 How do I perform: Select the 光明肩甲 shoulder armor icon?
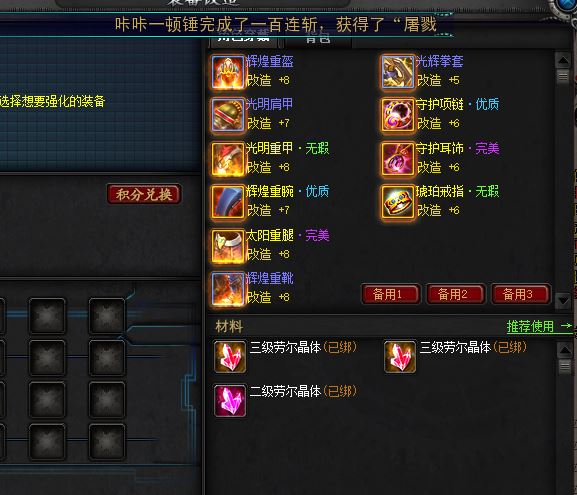coord(228,115)
